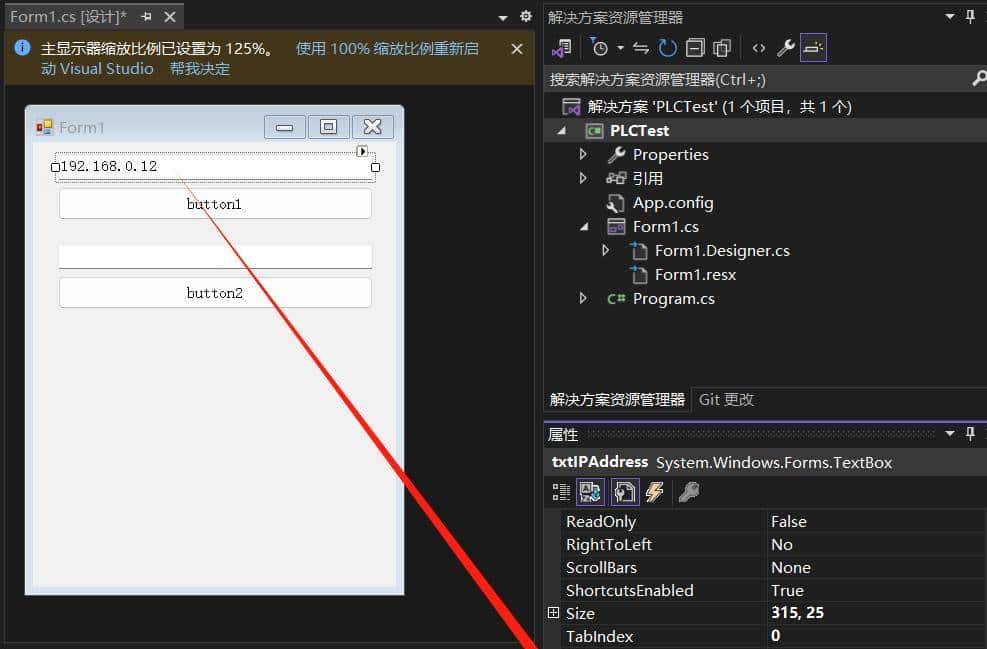
Task: Sort properties alphabetically in Properties panel
Action: 589,491
